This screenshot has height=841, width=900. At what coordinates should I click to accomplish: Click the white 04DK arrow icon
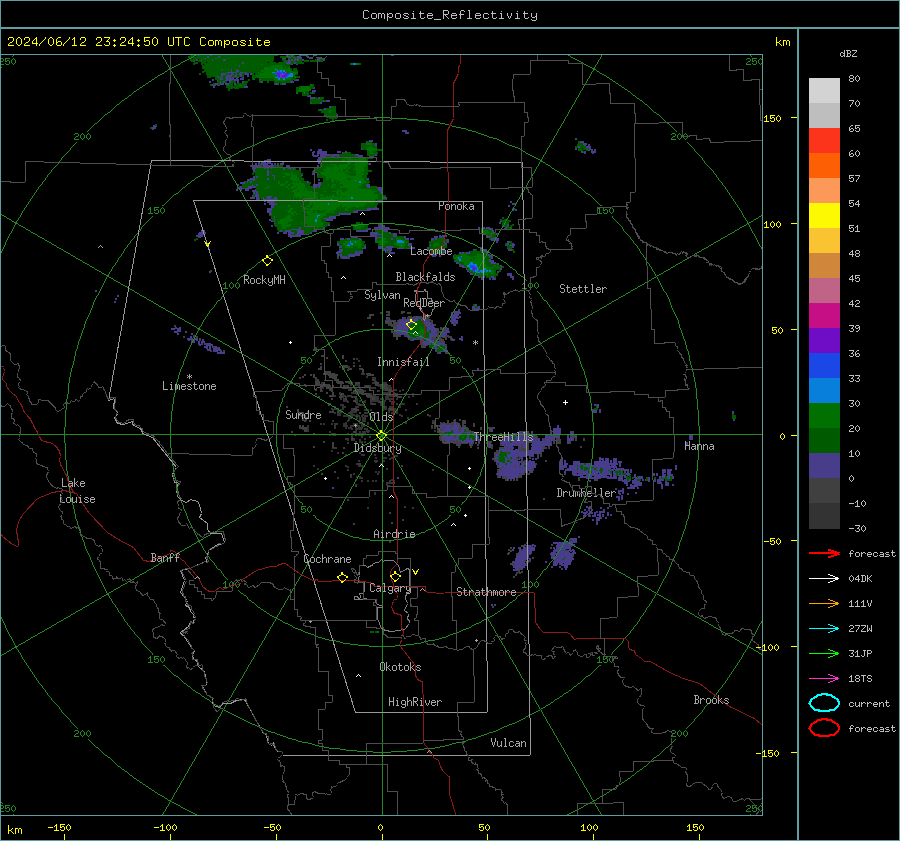click(x=824, y=579)
